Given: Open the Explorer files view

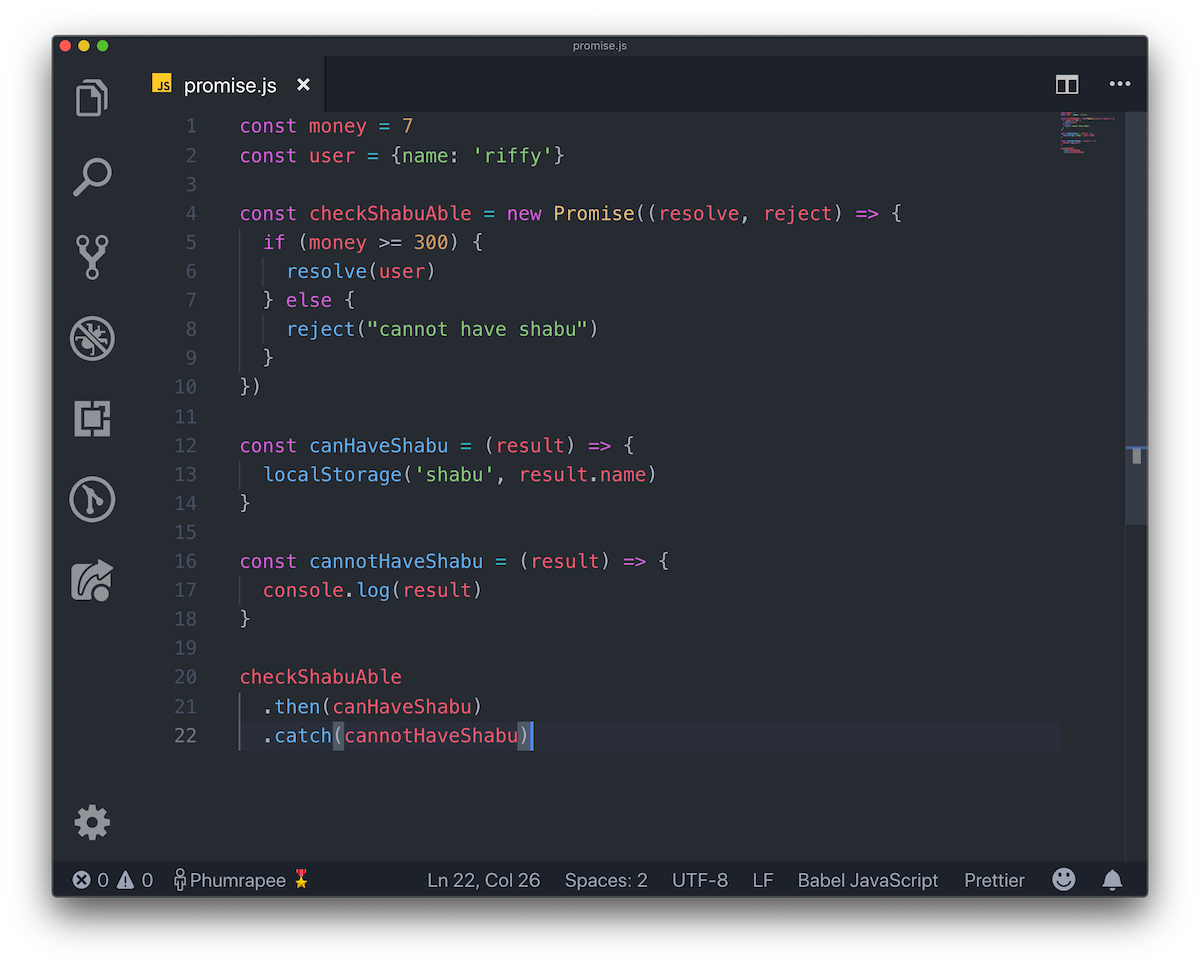Looking at the screenshot, I should click(92, 98).
